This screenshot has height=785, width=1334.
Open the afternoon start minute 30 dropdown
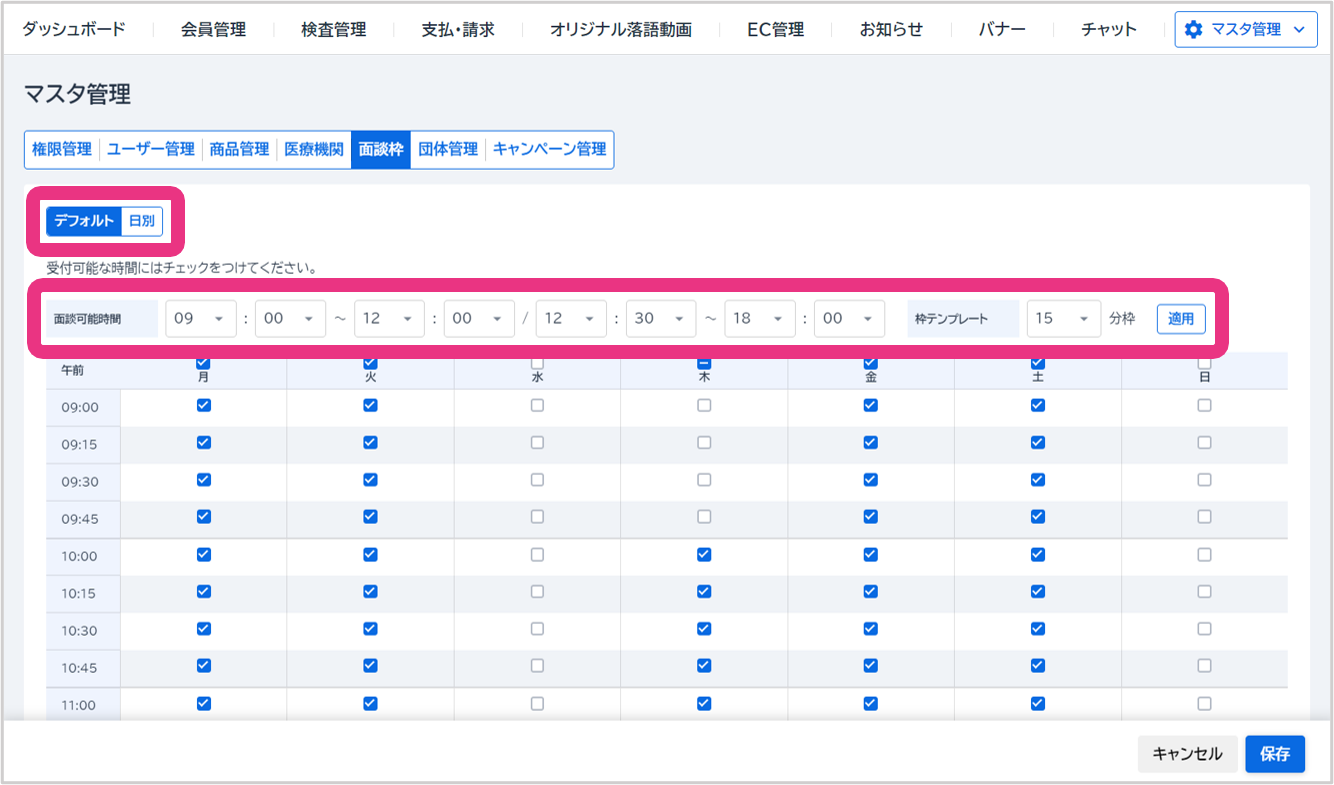661,318
